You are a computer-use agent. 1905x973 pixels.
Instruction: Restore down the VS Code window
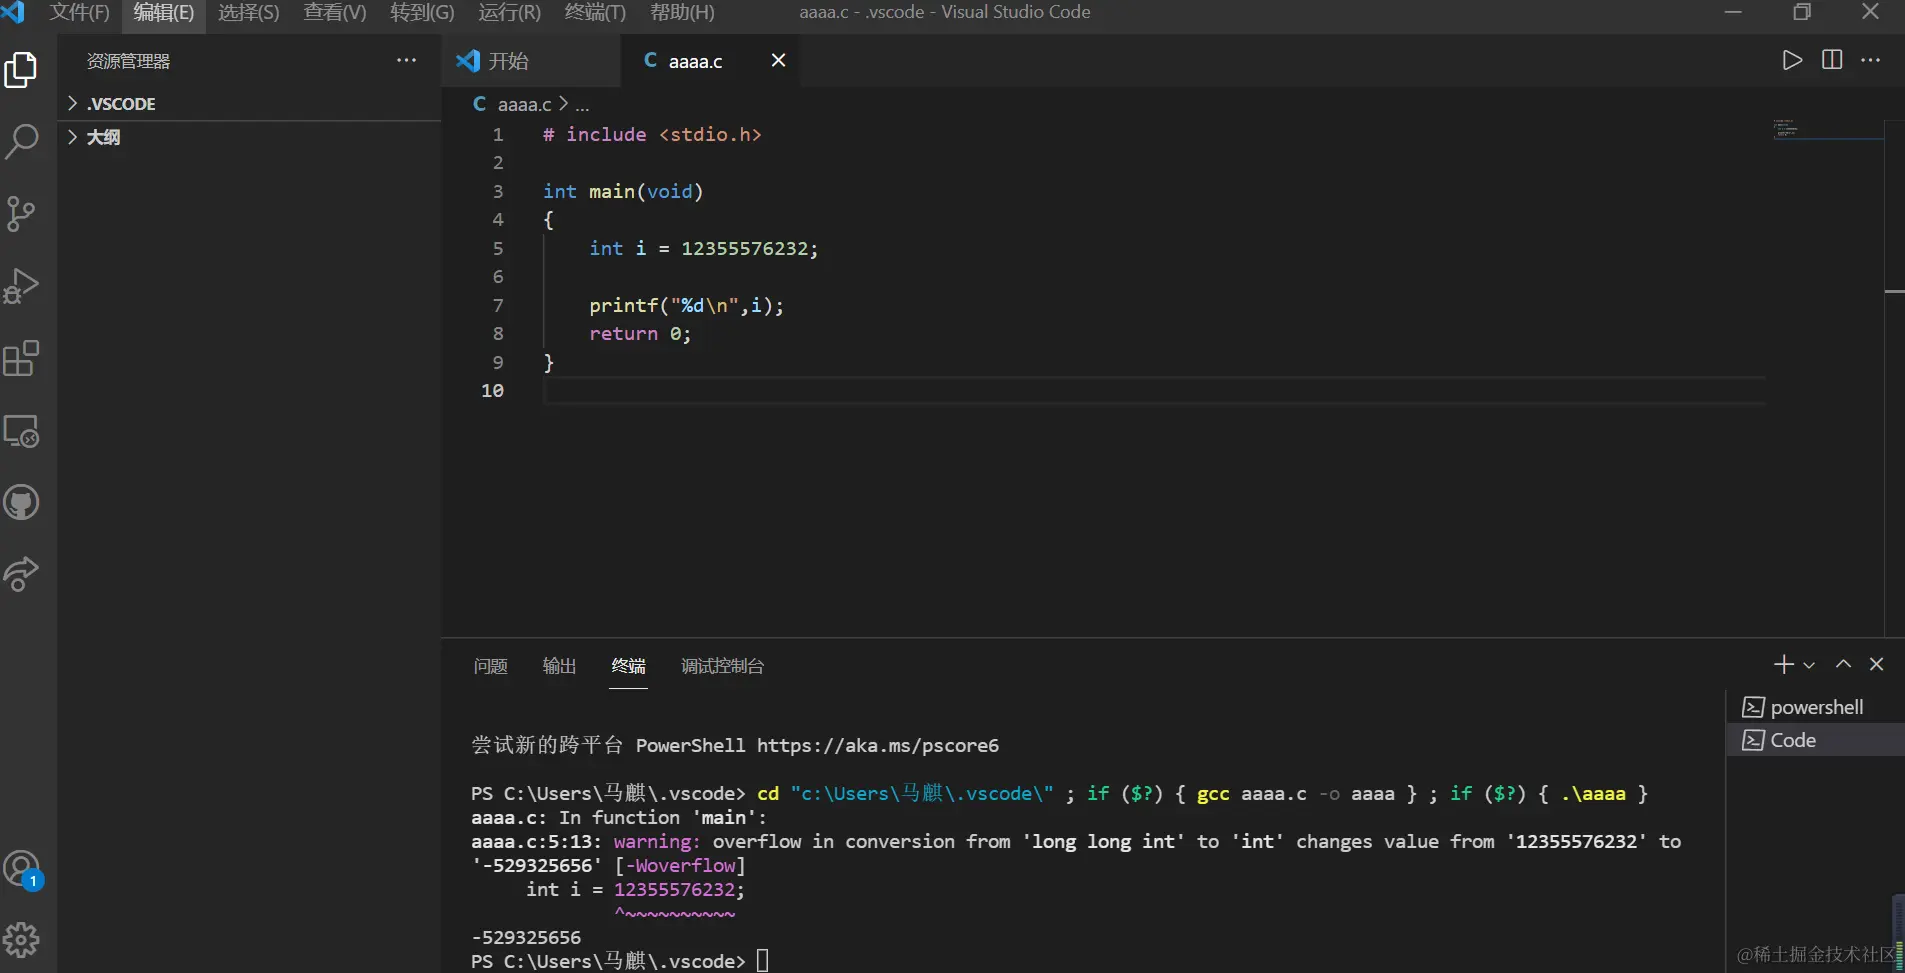click(x=1802, y=12)
